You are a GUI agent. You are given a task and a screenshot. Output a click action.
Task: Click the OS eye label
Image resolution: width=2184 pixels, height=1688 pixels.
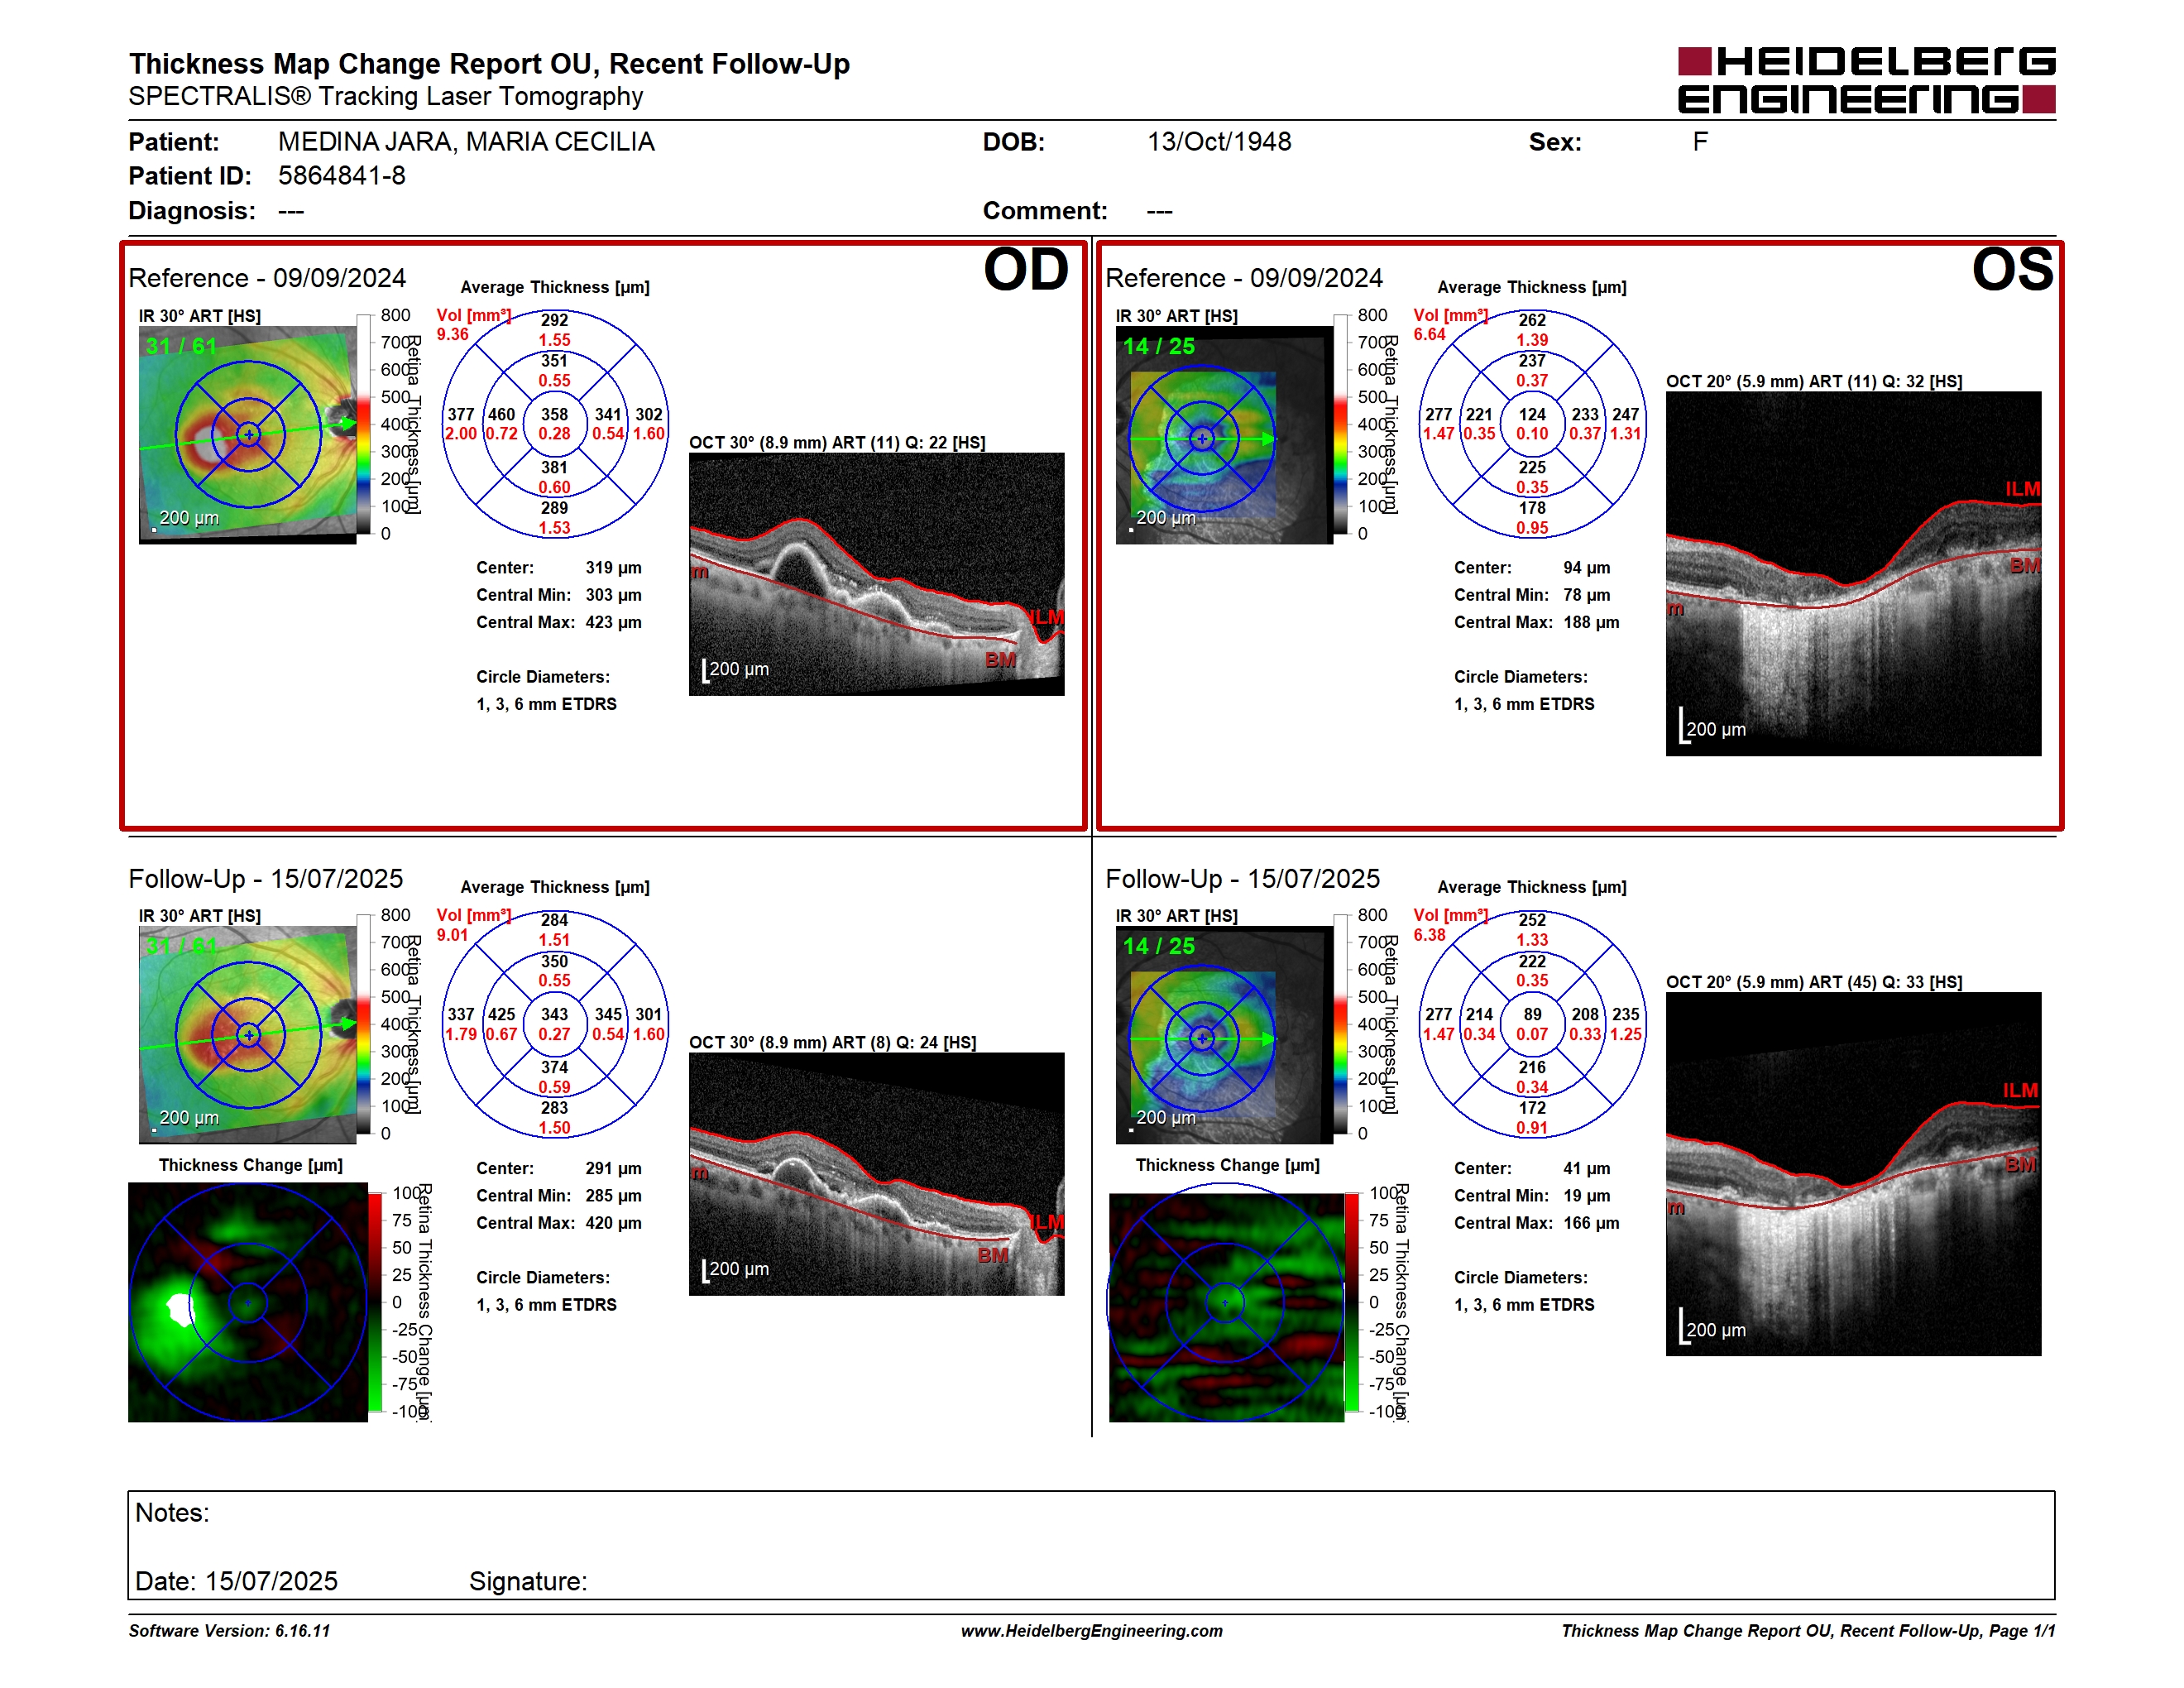[x=2012, y=270]
